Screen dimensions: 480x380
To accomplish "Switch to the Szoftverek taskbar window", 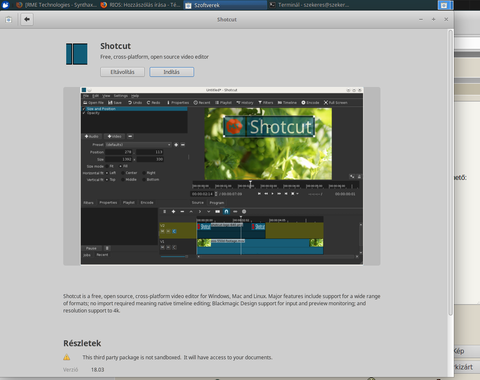I will tap(225, 5).
